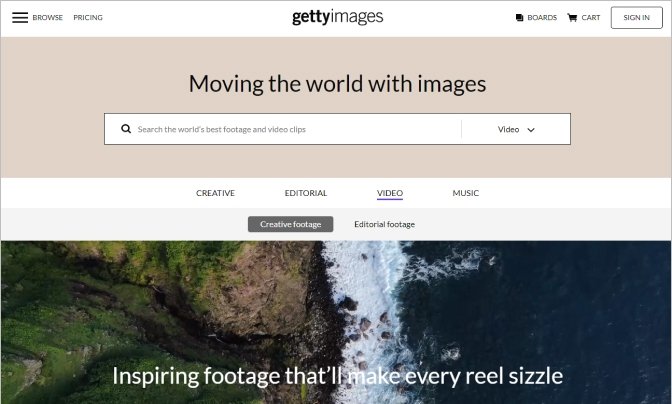Click the Boards stacked-pages icon
Image resolution: width=672 pixels, height=404 pixels.
519,18
